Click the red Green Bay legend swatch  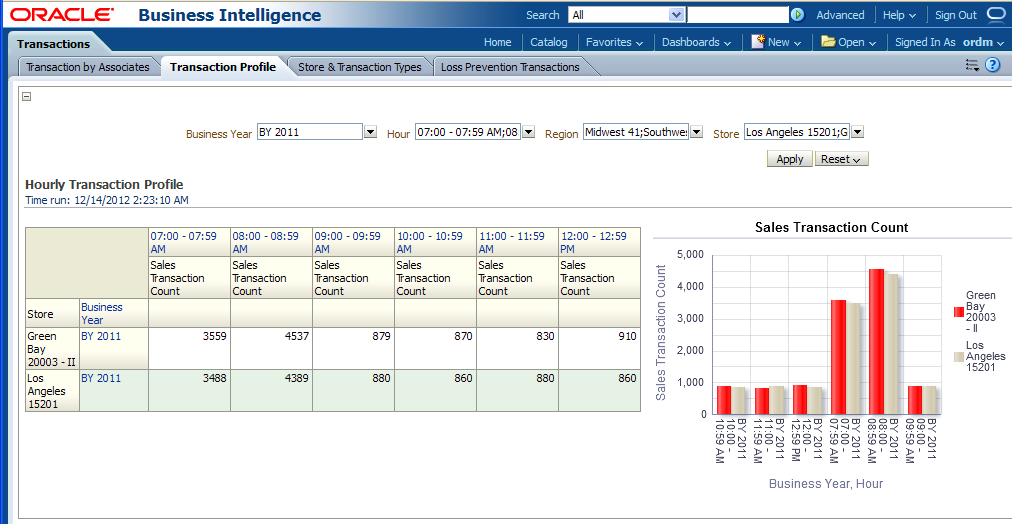click(958, 312)
